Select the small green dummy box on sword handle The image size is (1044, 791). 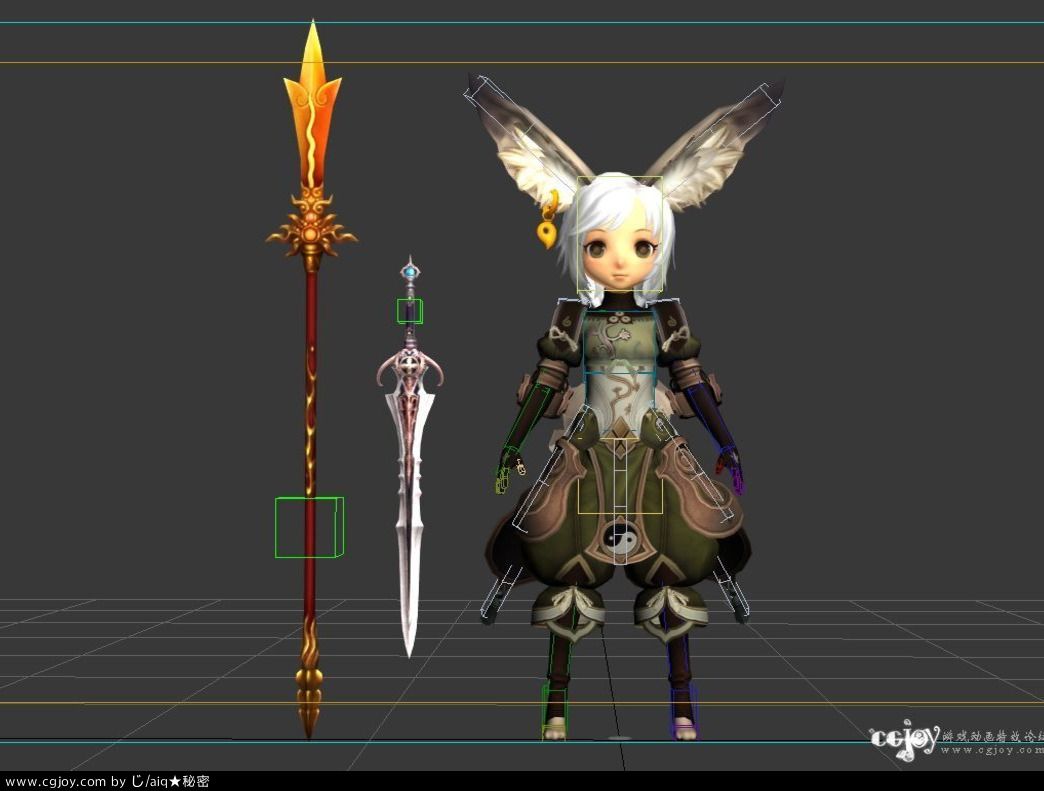[x=409, y=311]
